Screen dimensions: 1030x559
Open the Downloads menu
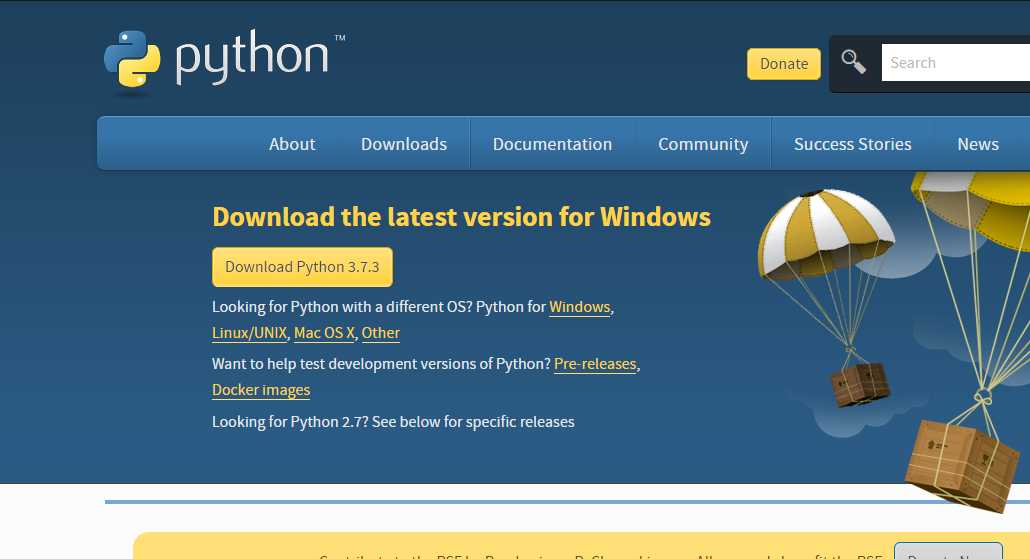[x=404, y=144]
